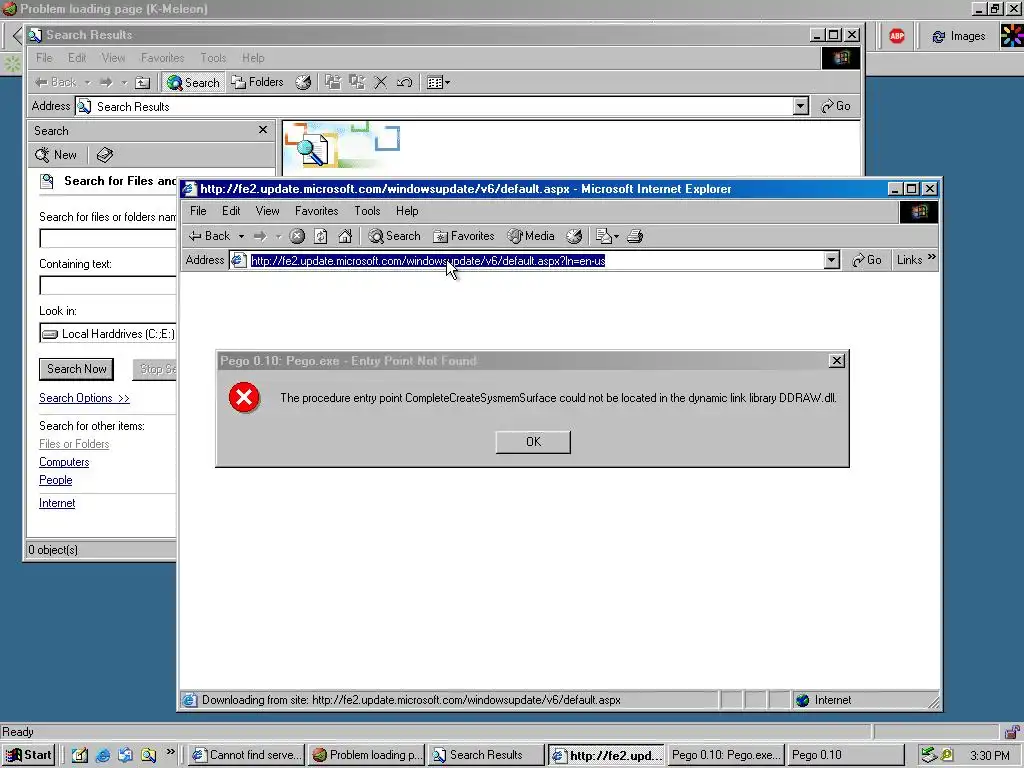Click the Home icon in Internet Explorer

(345, 236)
